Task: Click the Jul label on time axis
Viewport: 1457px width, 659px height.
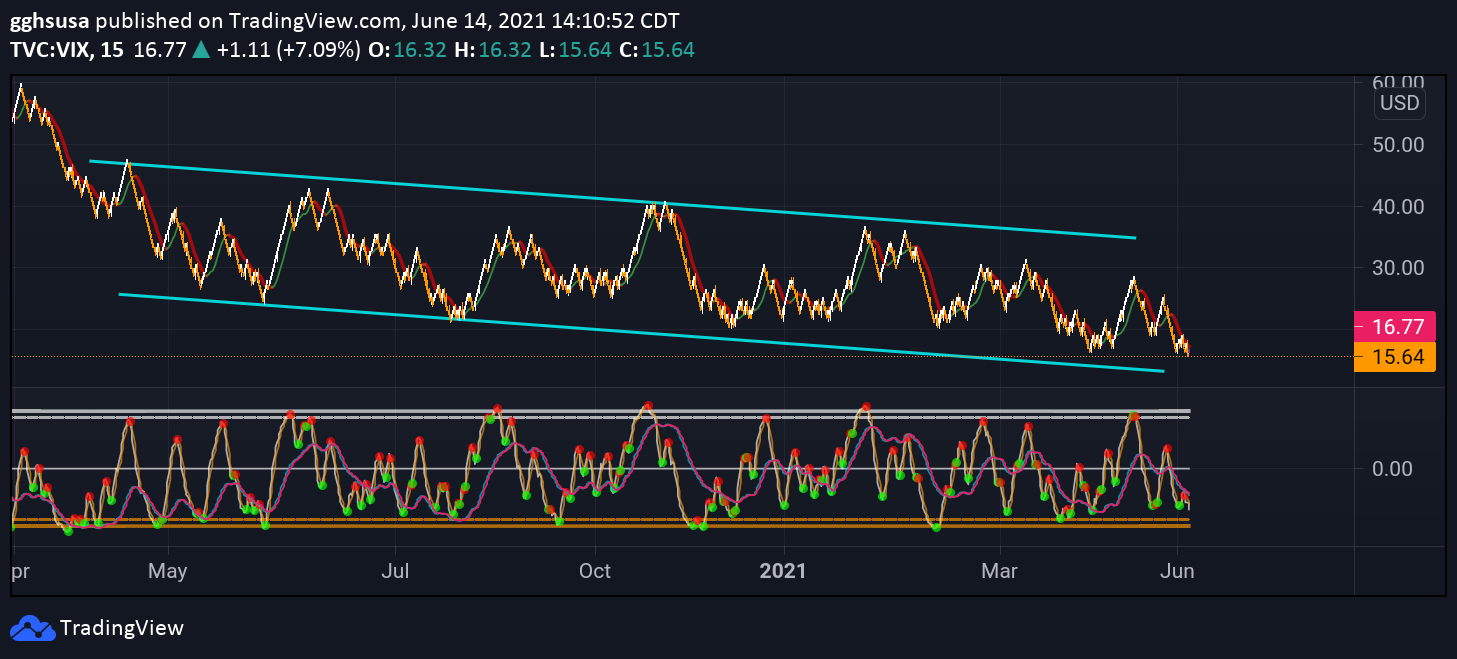Action: pyautogui.click(x=395, y=571)
